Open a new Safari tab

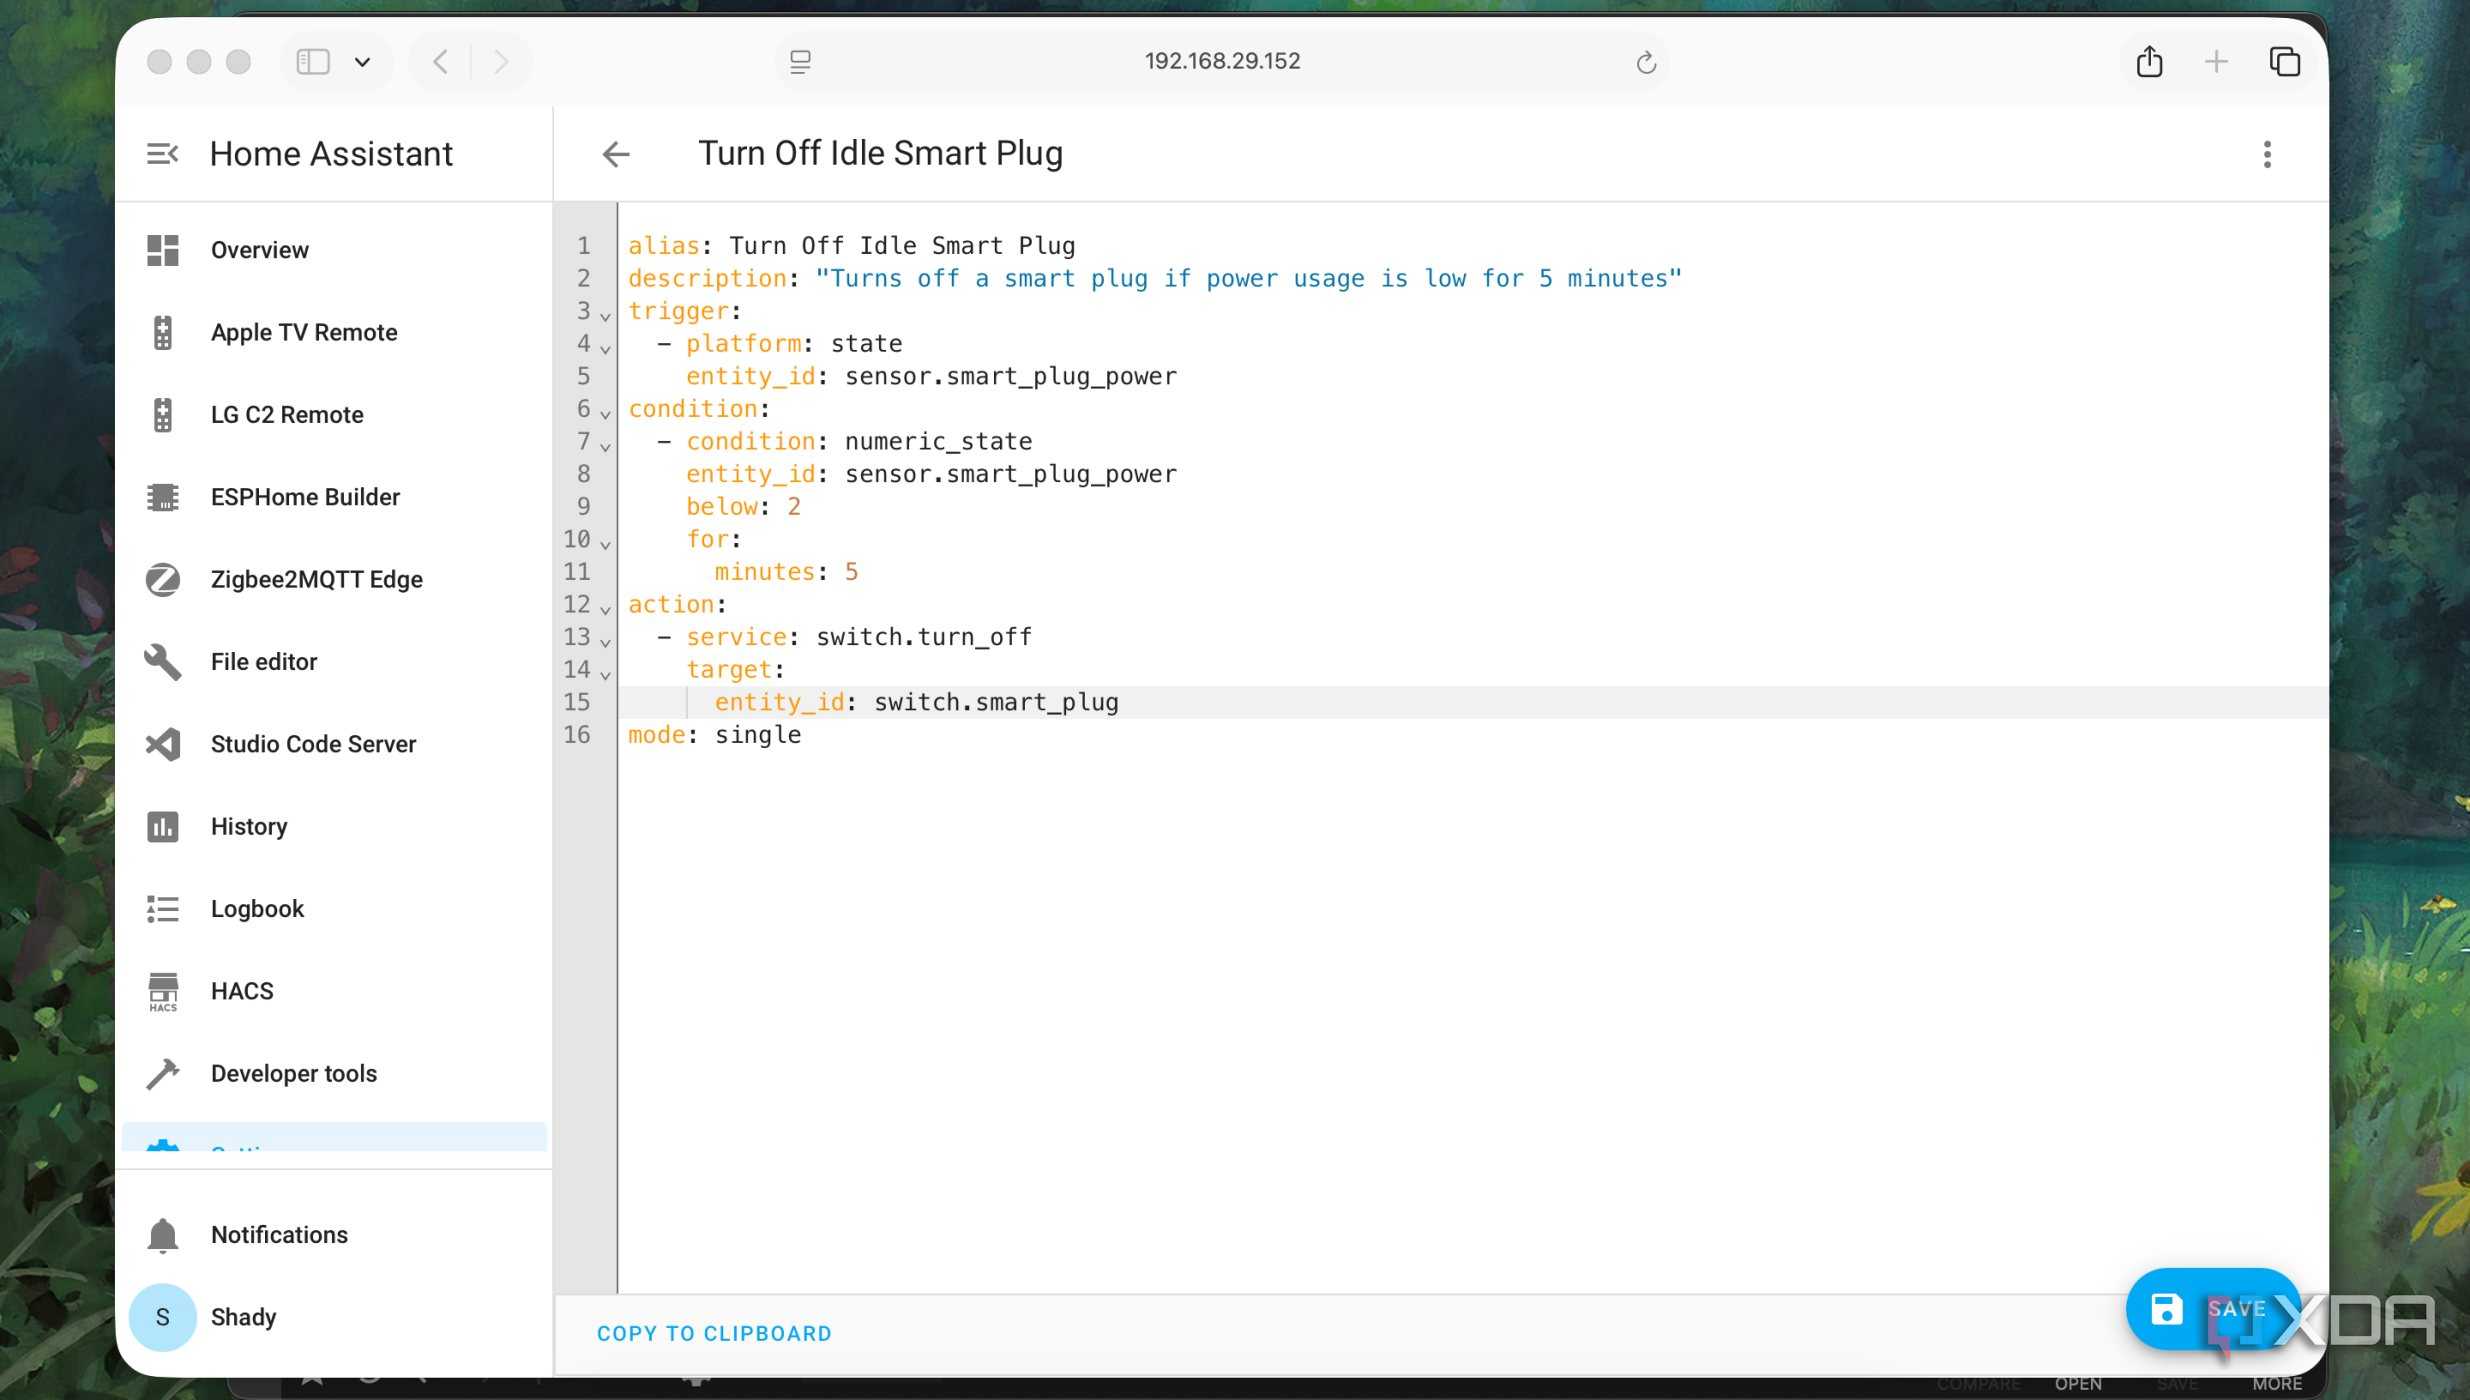(2215, 61)
